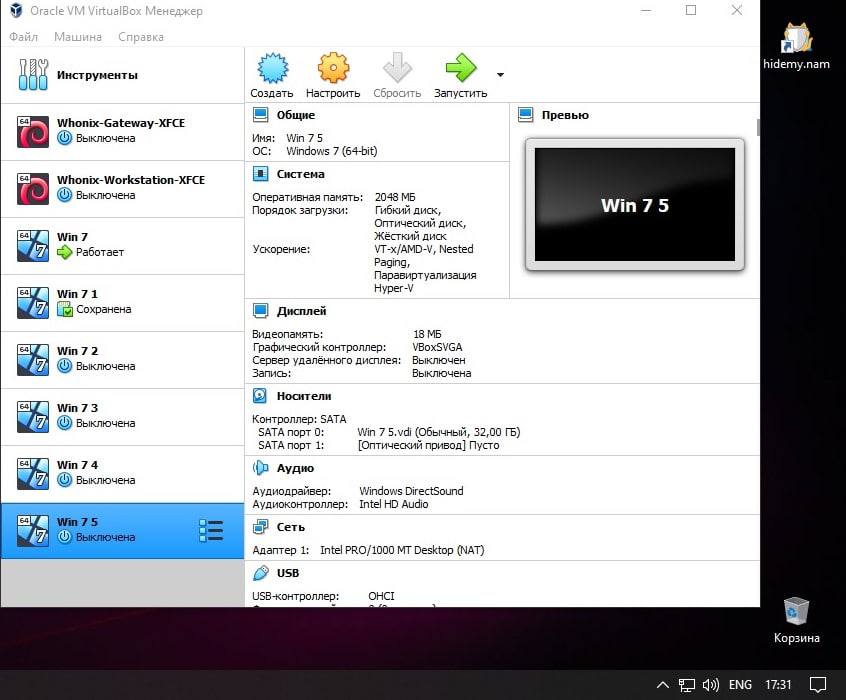Click the Сеть section header
This screenshot has width=846, height=700.
(x=290, y=527)
